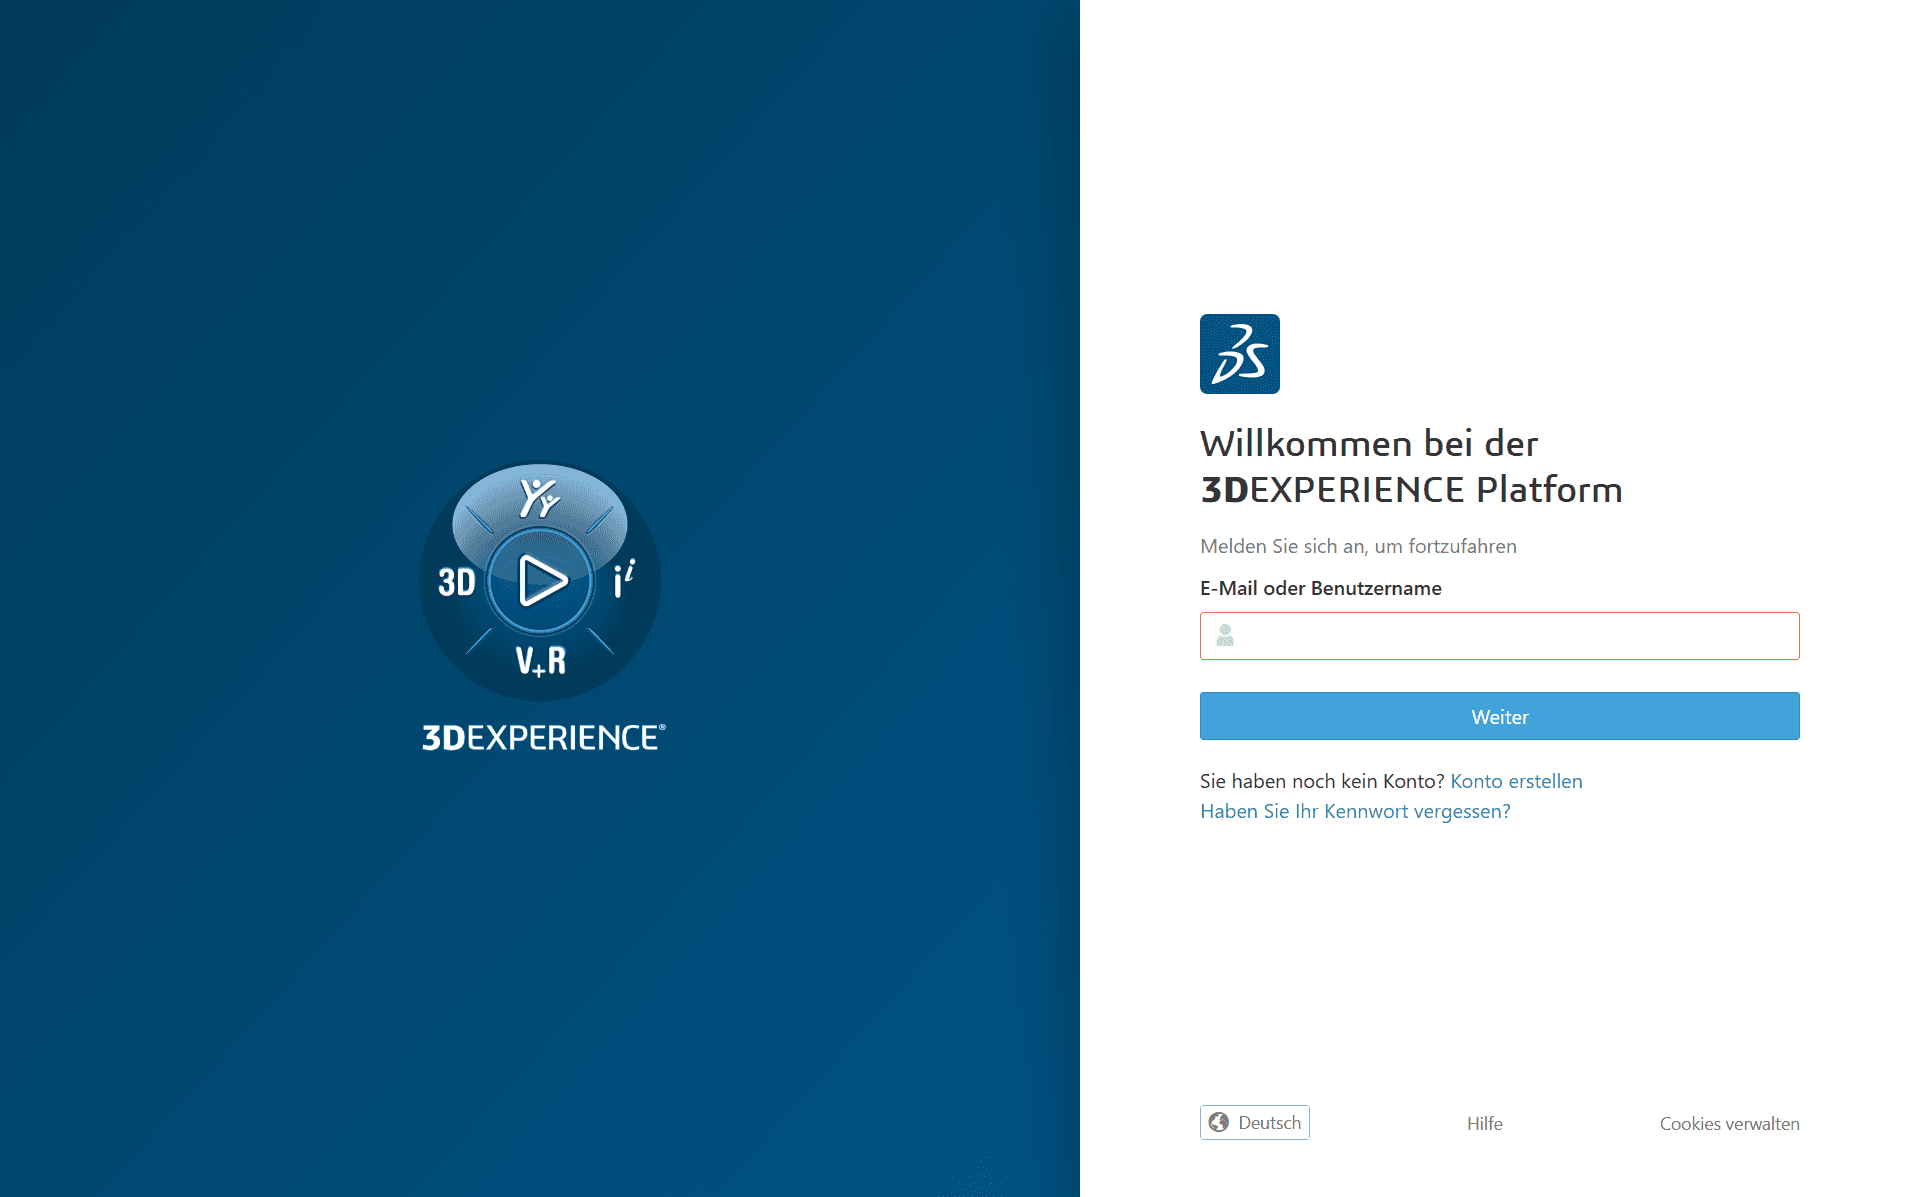This screenshot has width=1917, height=1197.
Task: Open the Cookies verwalten link
Action: click(x=1729, y=1123)
